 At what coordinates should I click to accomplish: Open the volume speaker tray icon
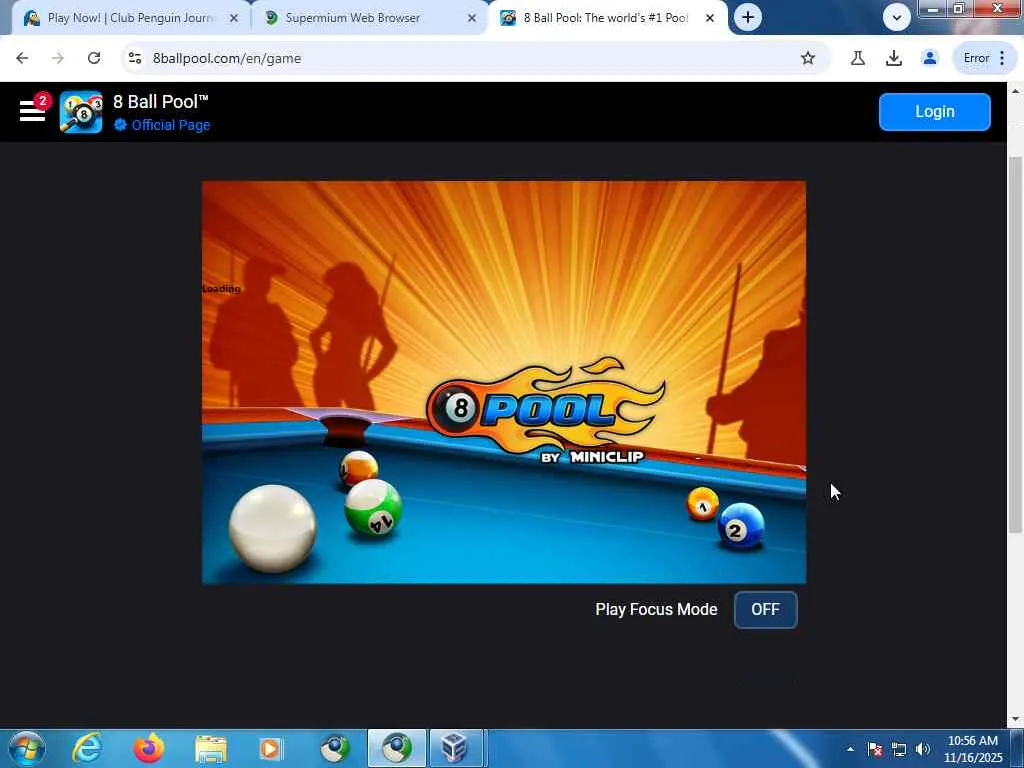click(923, 749)
